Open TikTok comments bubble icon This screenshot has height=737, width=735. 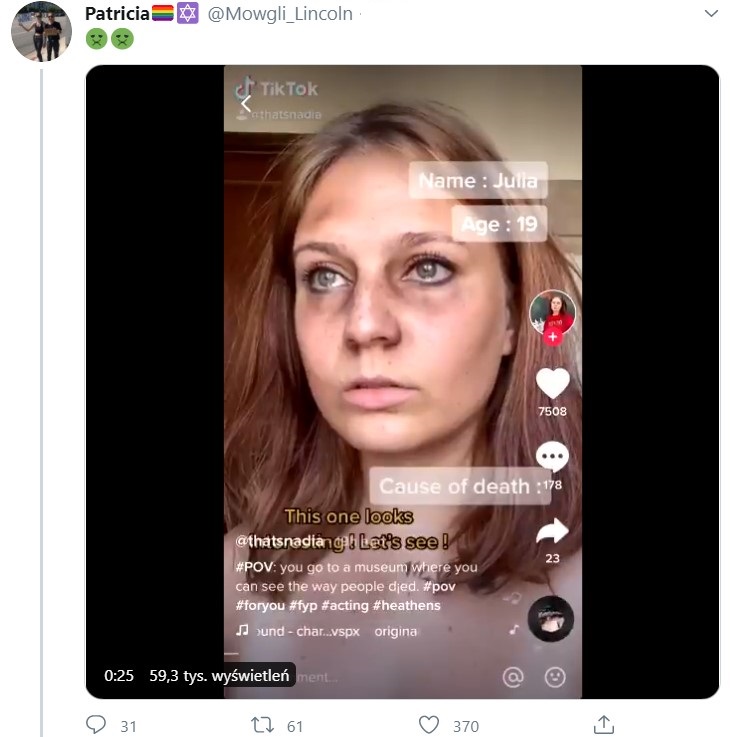(x=552, y=458)
